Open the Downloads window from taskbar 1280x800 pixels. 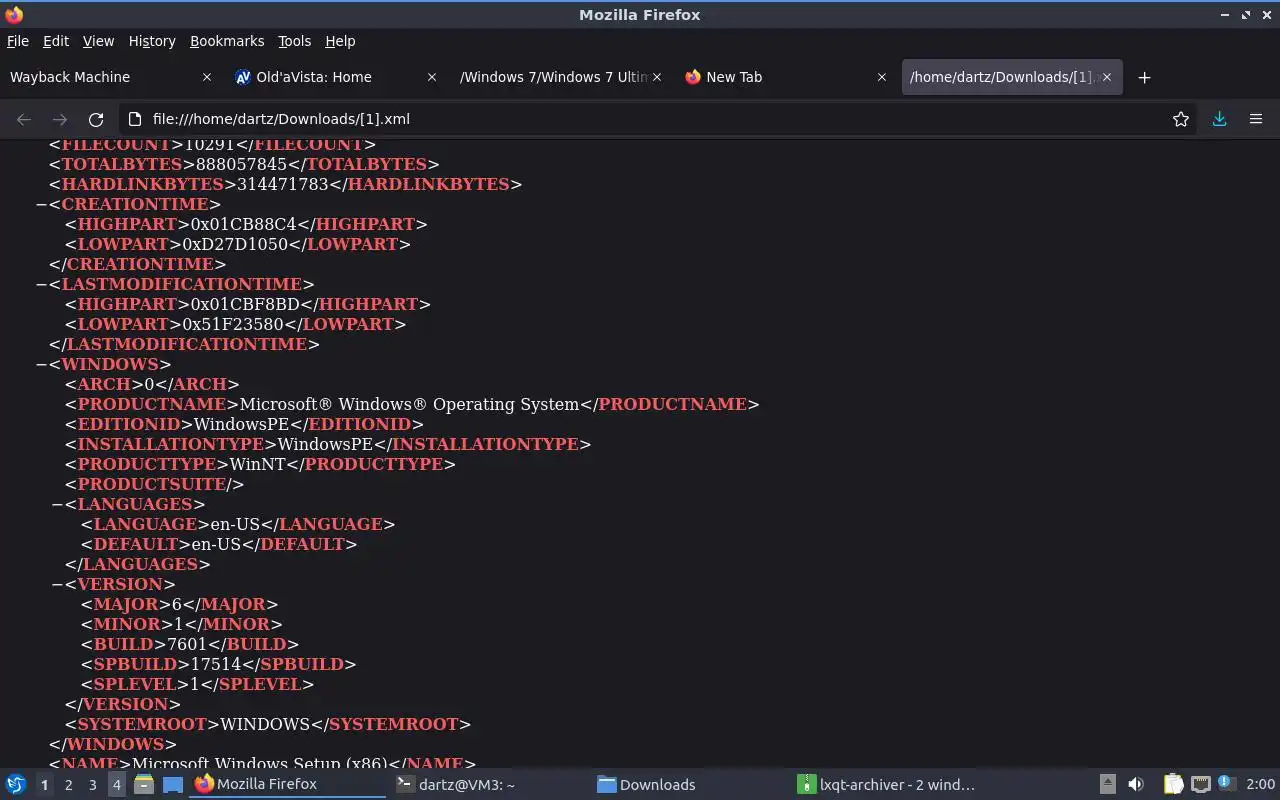[688, 785]
